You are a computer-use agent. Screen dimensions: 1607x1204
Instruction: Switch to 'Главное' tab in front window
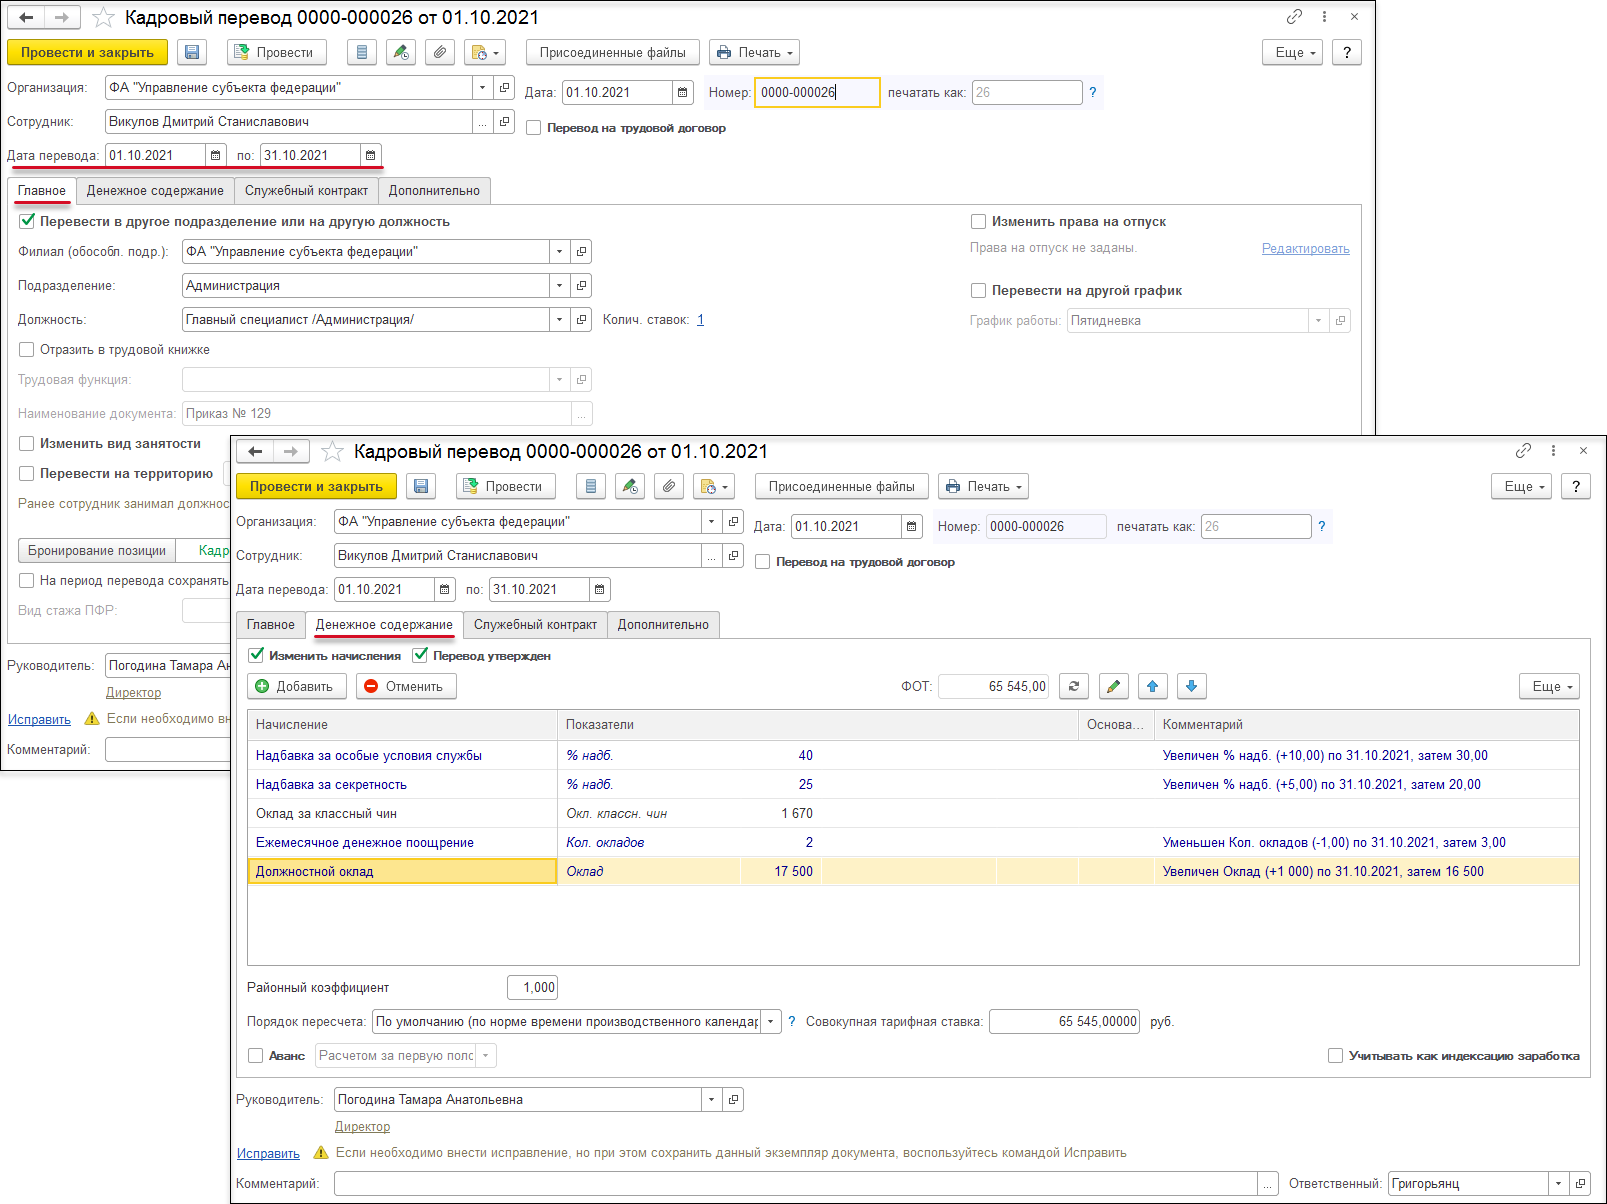click(271, 624)
